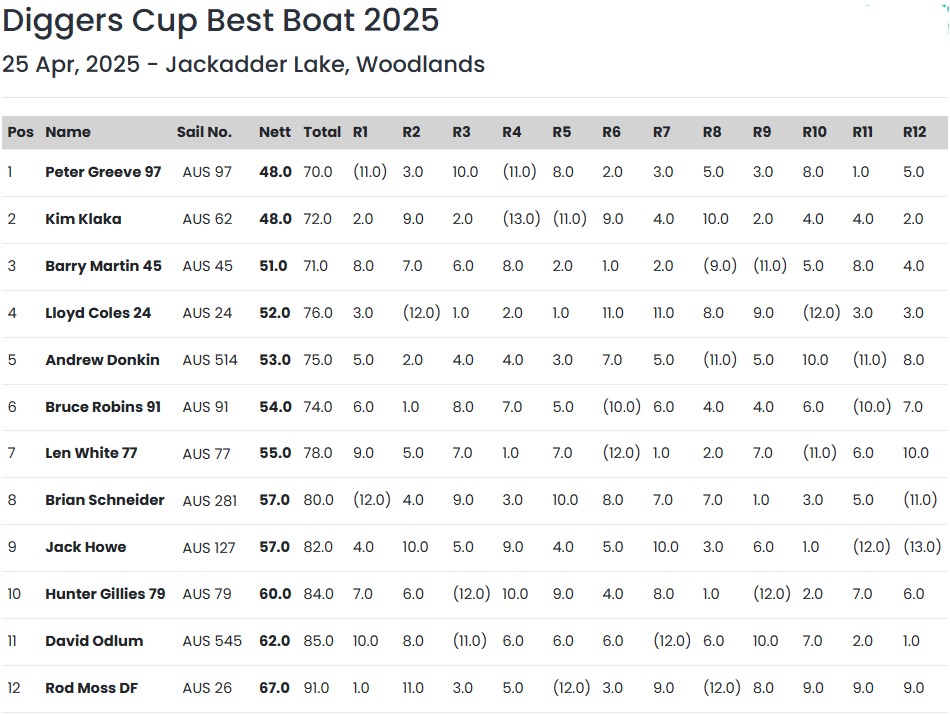The height and width of the screenshot is (715, 950).
Task: Click Hunter Gillies 79's nett score 60.0
Action: pyautogui.click(x=275, y=594)
